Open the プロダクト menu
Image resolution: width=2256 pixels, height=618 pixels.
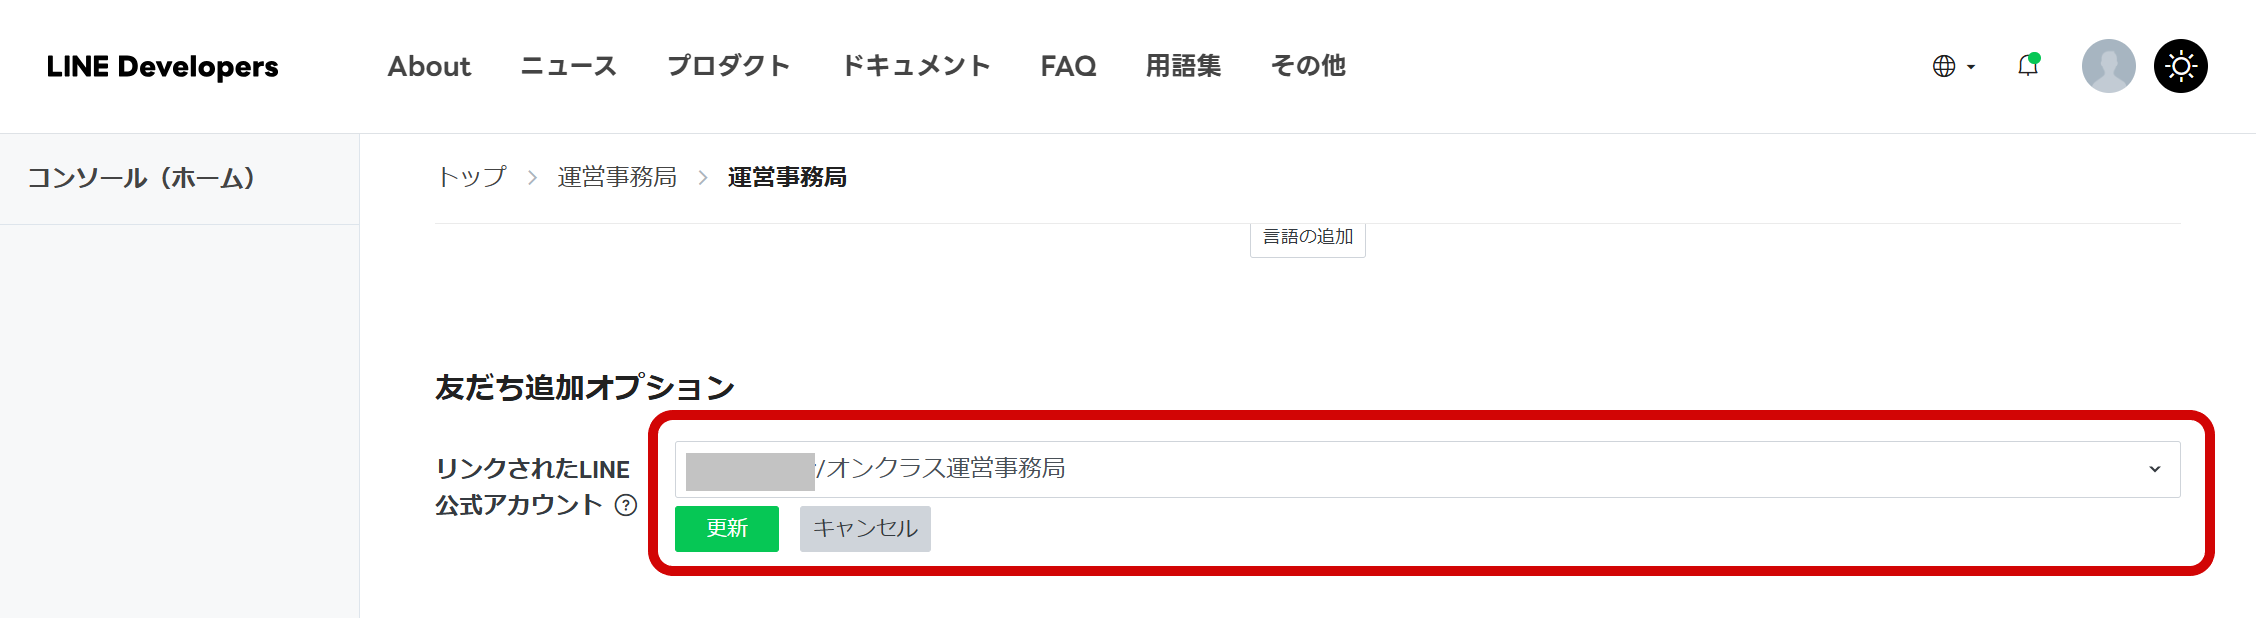point(728,67)
